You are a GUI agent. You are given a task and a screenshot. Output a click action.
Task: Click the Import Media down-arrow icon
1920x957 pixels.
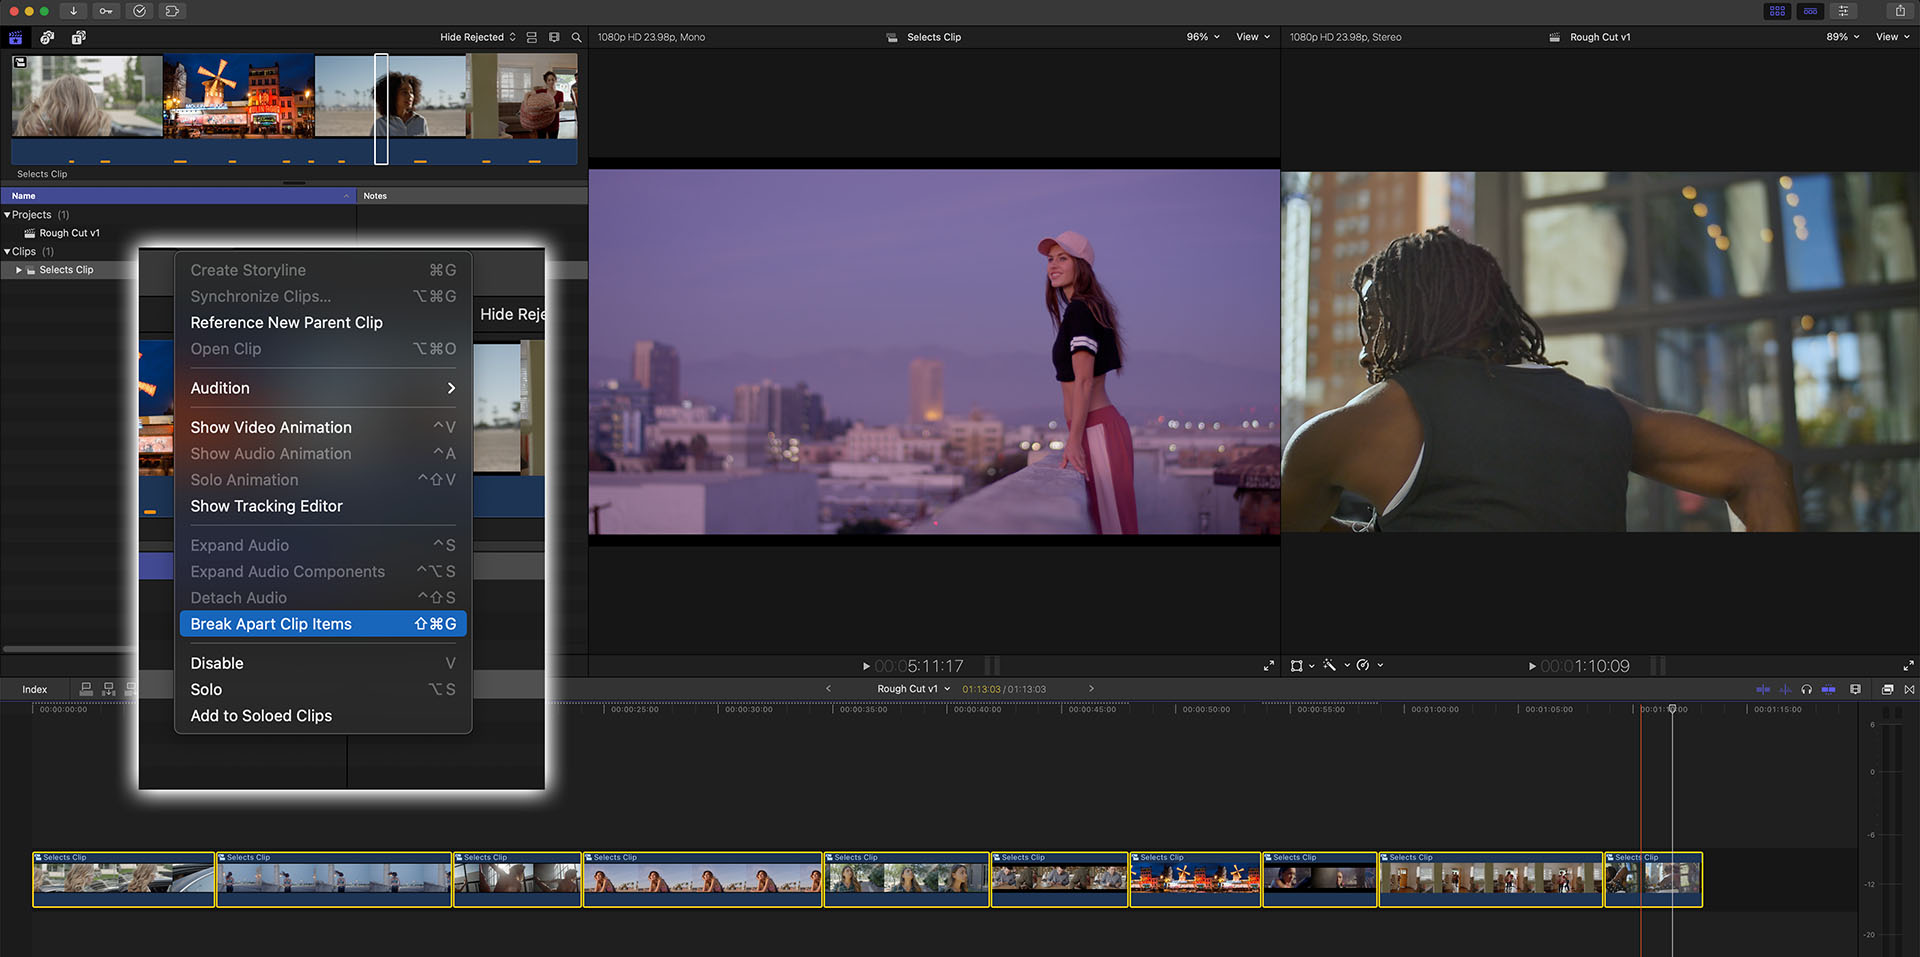click(73, 11)
